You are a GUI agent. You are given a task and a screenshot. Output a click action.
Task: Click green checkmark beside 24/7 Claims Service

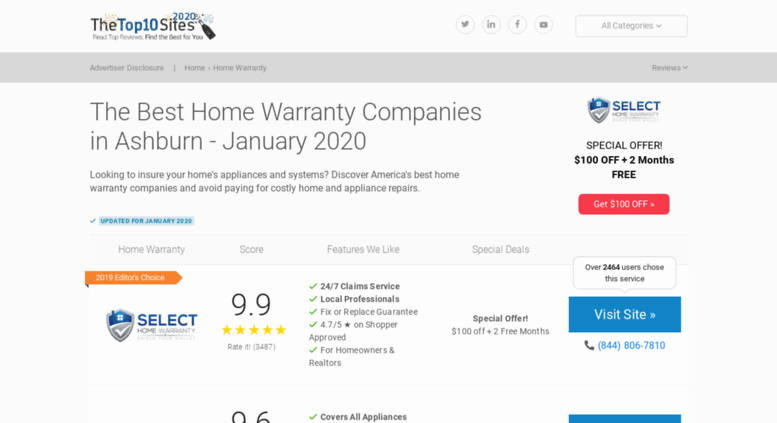pyautogui.click(x=313, y=286)
